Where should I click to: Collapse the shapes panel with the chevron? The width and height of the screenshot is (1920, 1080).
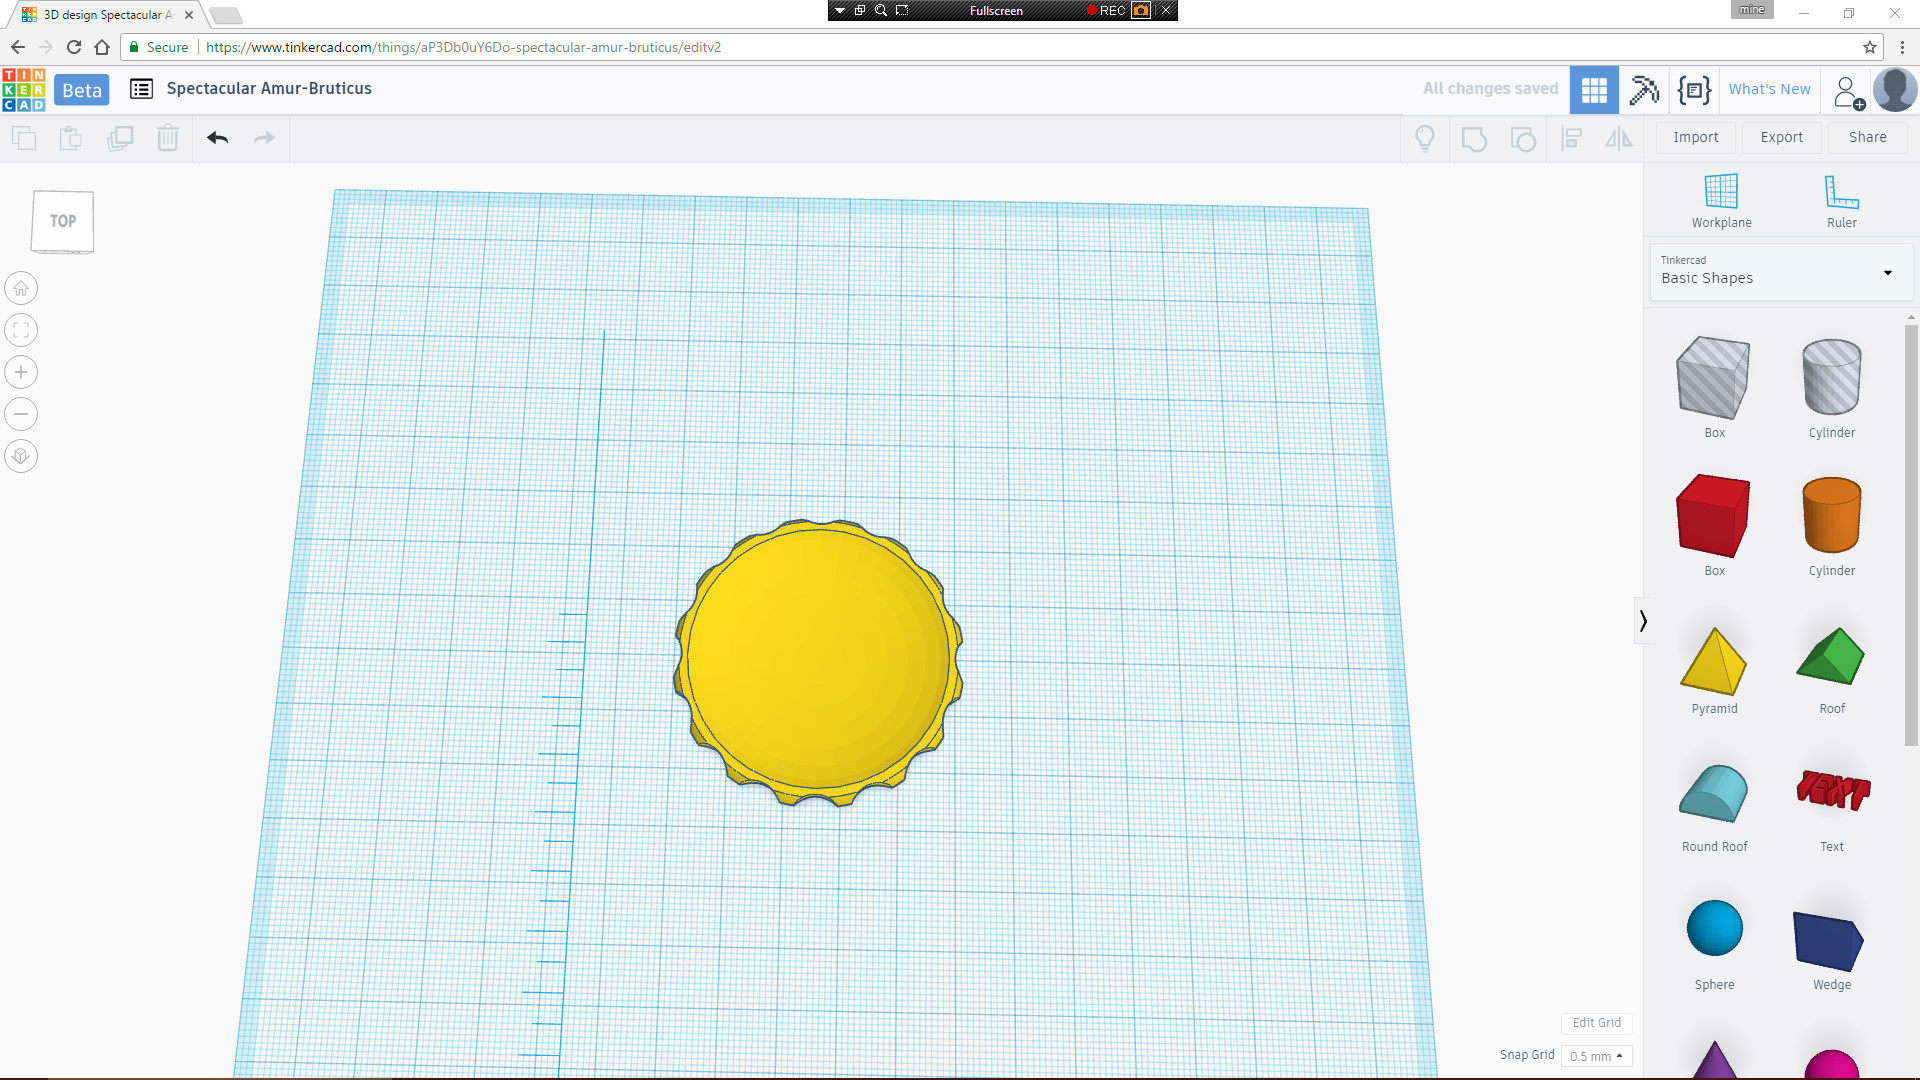click(1642, 621)
